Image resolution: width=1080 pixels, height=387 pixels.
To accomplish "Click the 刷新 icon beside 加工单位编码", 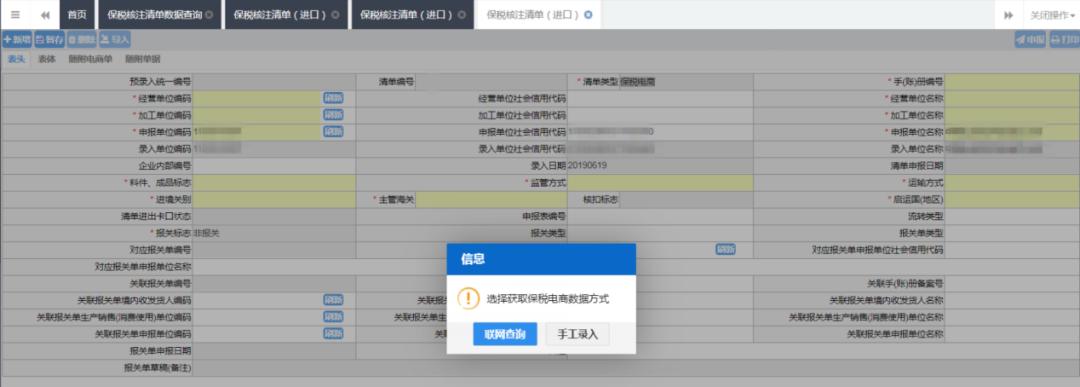I will 333,115.
